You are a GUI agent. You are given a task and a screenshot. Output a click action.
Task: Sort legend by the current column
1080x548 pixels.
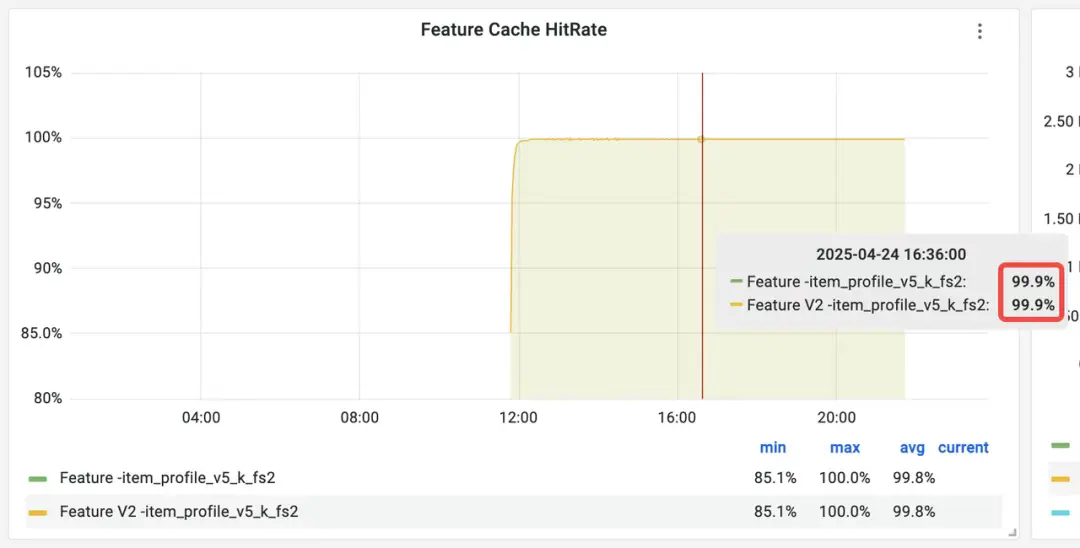click(x=963, y=448)
